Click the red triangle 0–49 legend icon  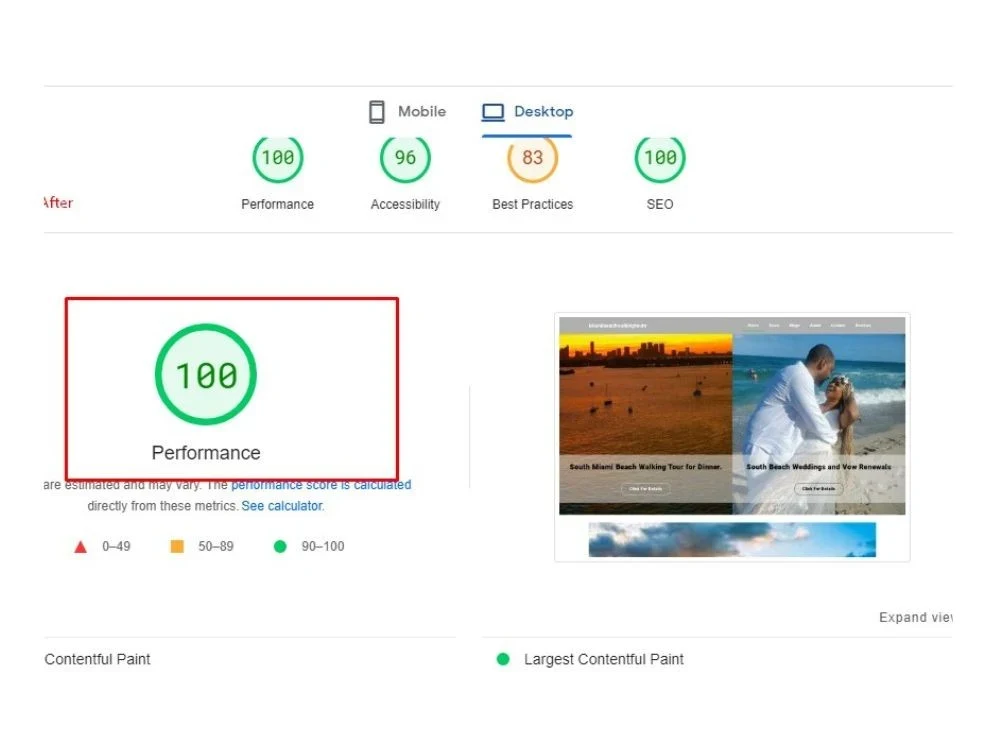(x=80, y=547)
